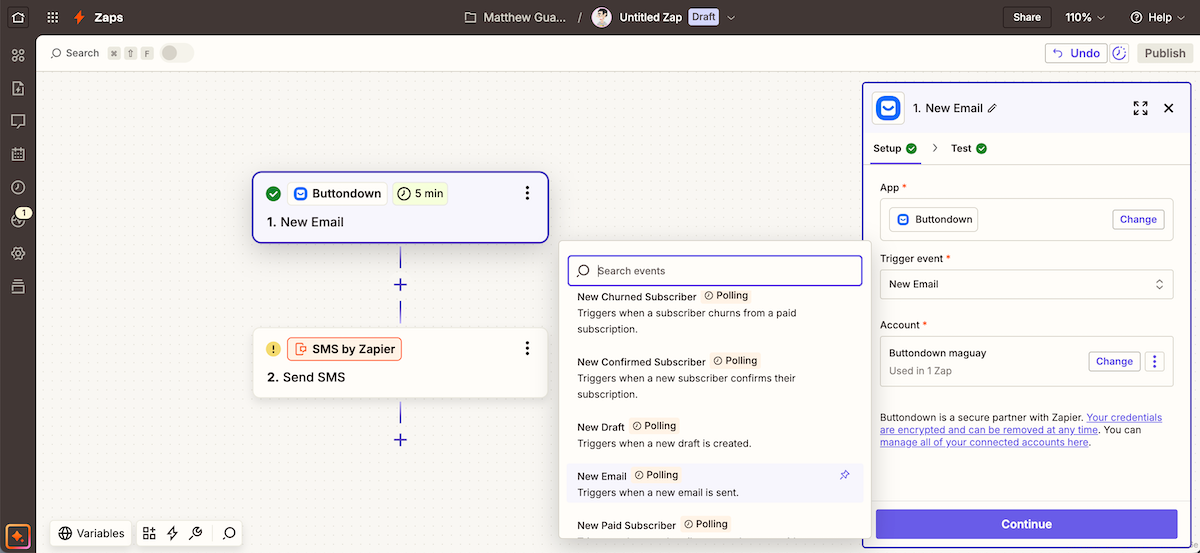Open three-dot menu on Buttondown step
1200x553 pixels.
click(x=527, y=193)
